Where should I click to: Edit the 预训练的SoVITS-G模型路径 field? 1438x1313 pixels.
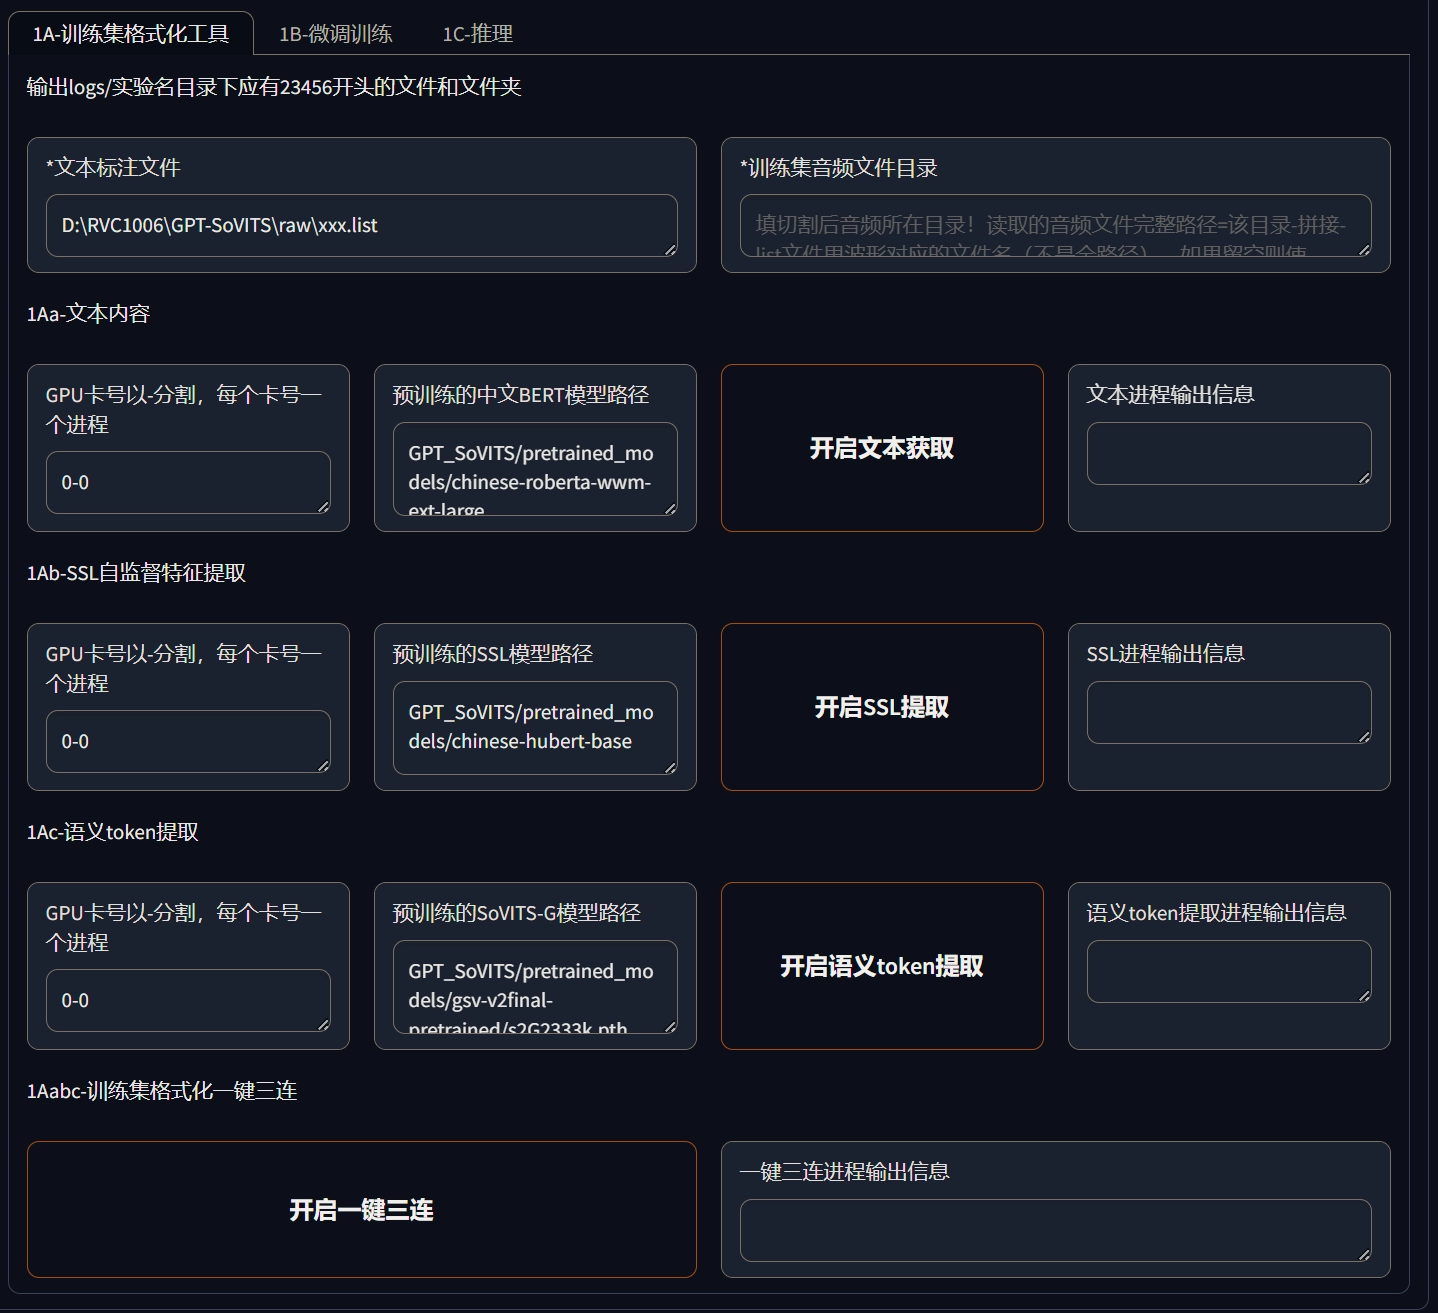point(534,987)
